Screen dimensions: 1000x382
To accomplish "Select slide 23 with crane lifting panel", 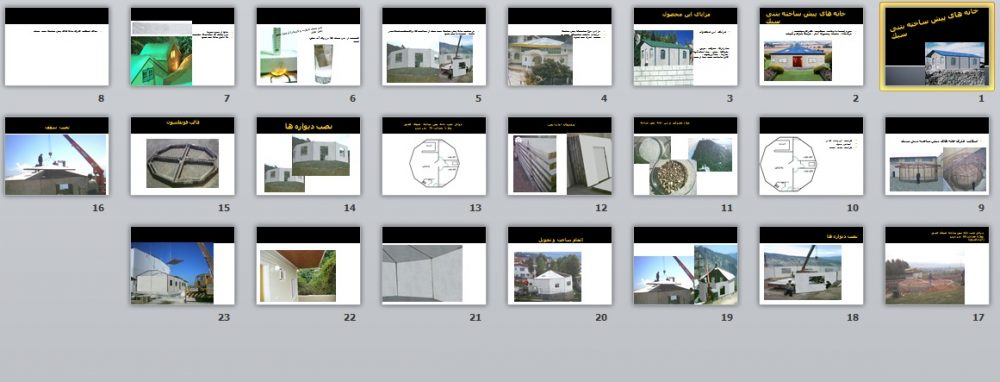I will coord(182,265).
